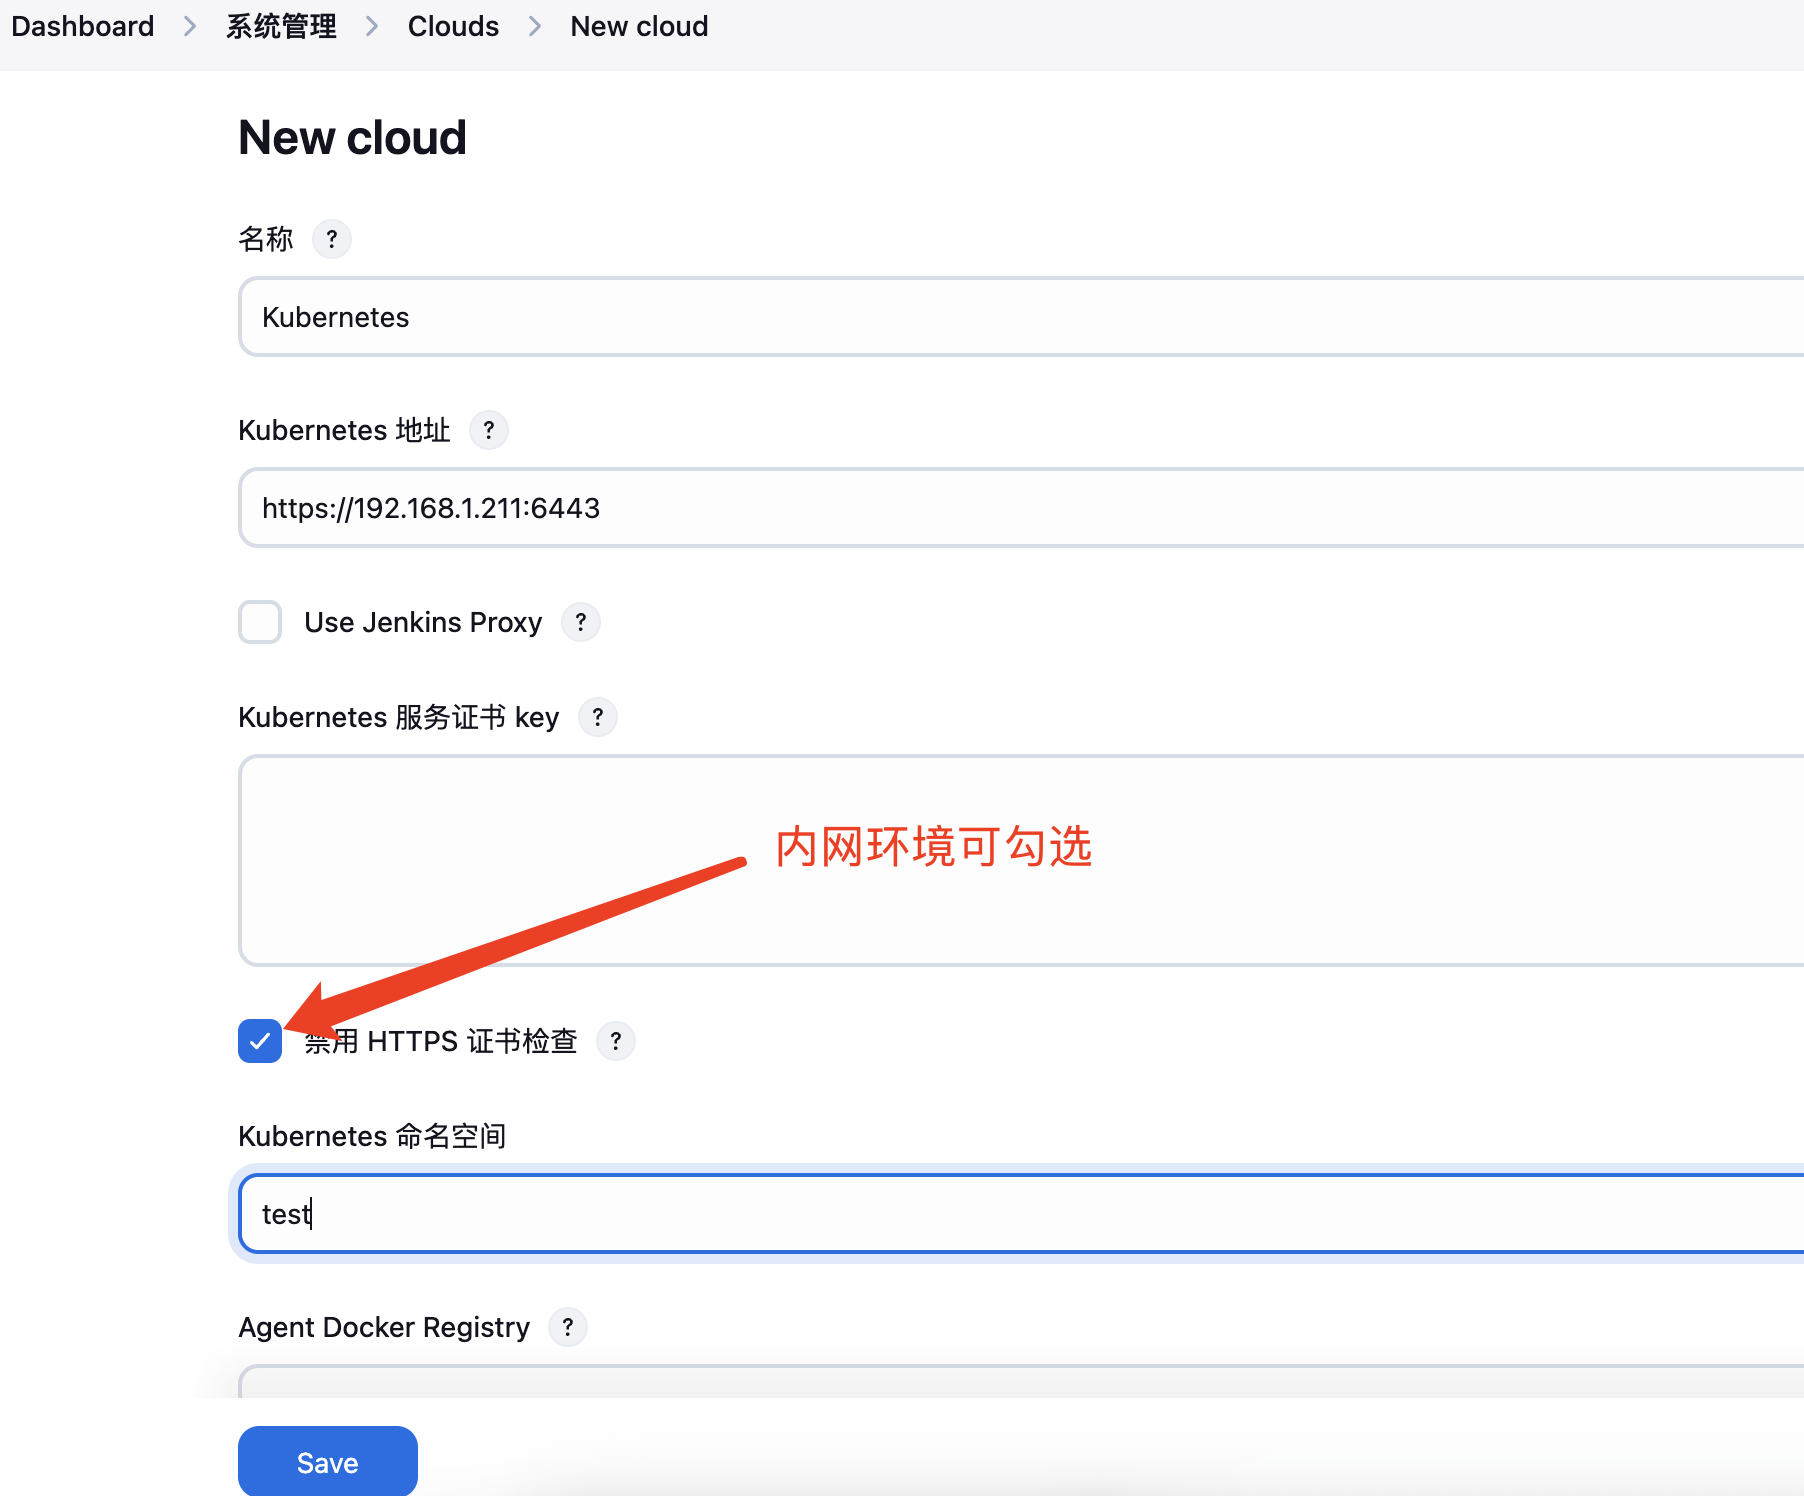Open Clouds breadcrumb link
Viewport: 1804px width, 1496px height.
click(453, 26)
